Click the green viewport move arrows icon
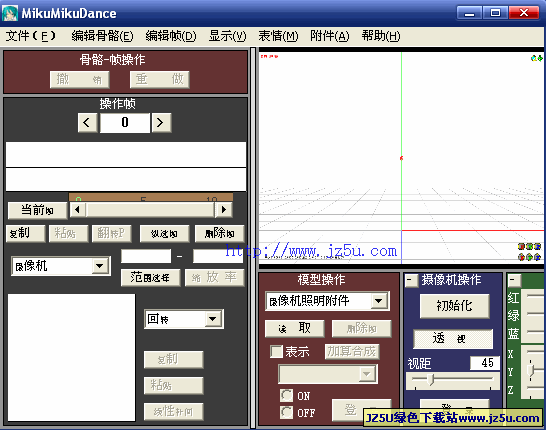The height and width of the screenshot is (430, 546). point(539,58)
